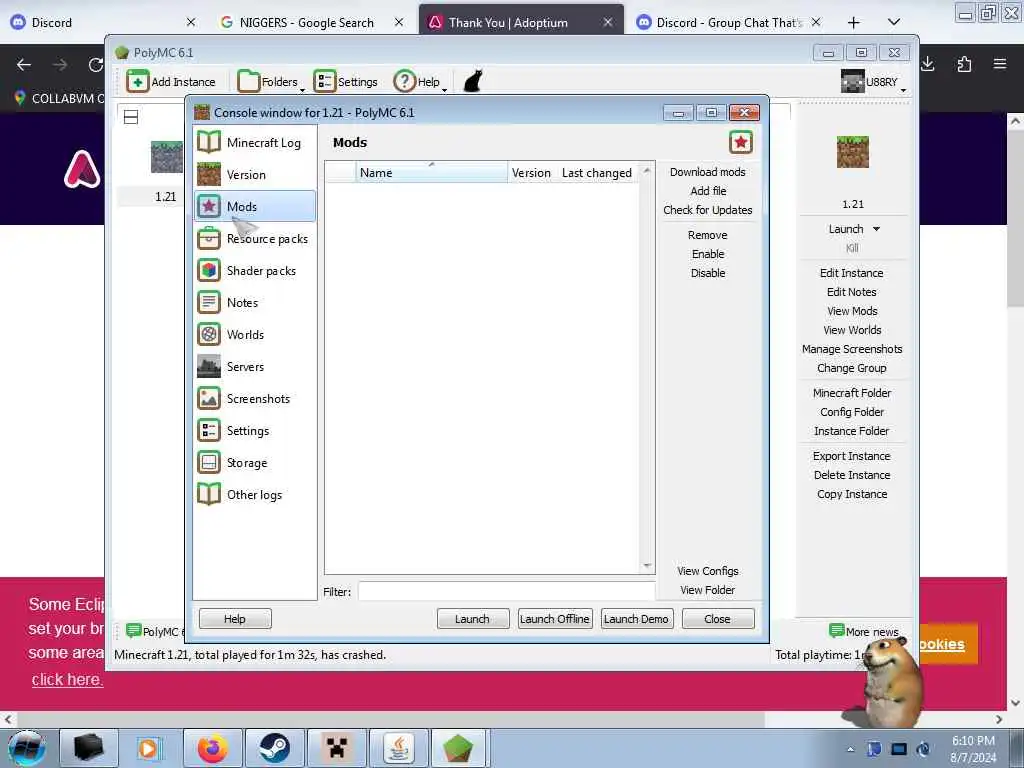Open the Version page in the console sidebar
The image size is (1024, 768).
click(255, 174)
